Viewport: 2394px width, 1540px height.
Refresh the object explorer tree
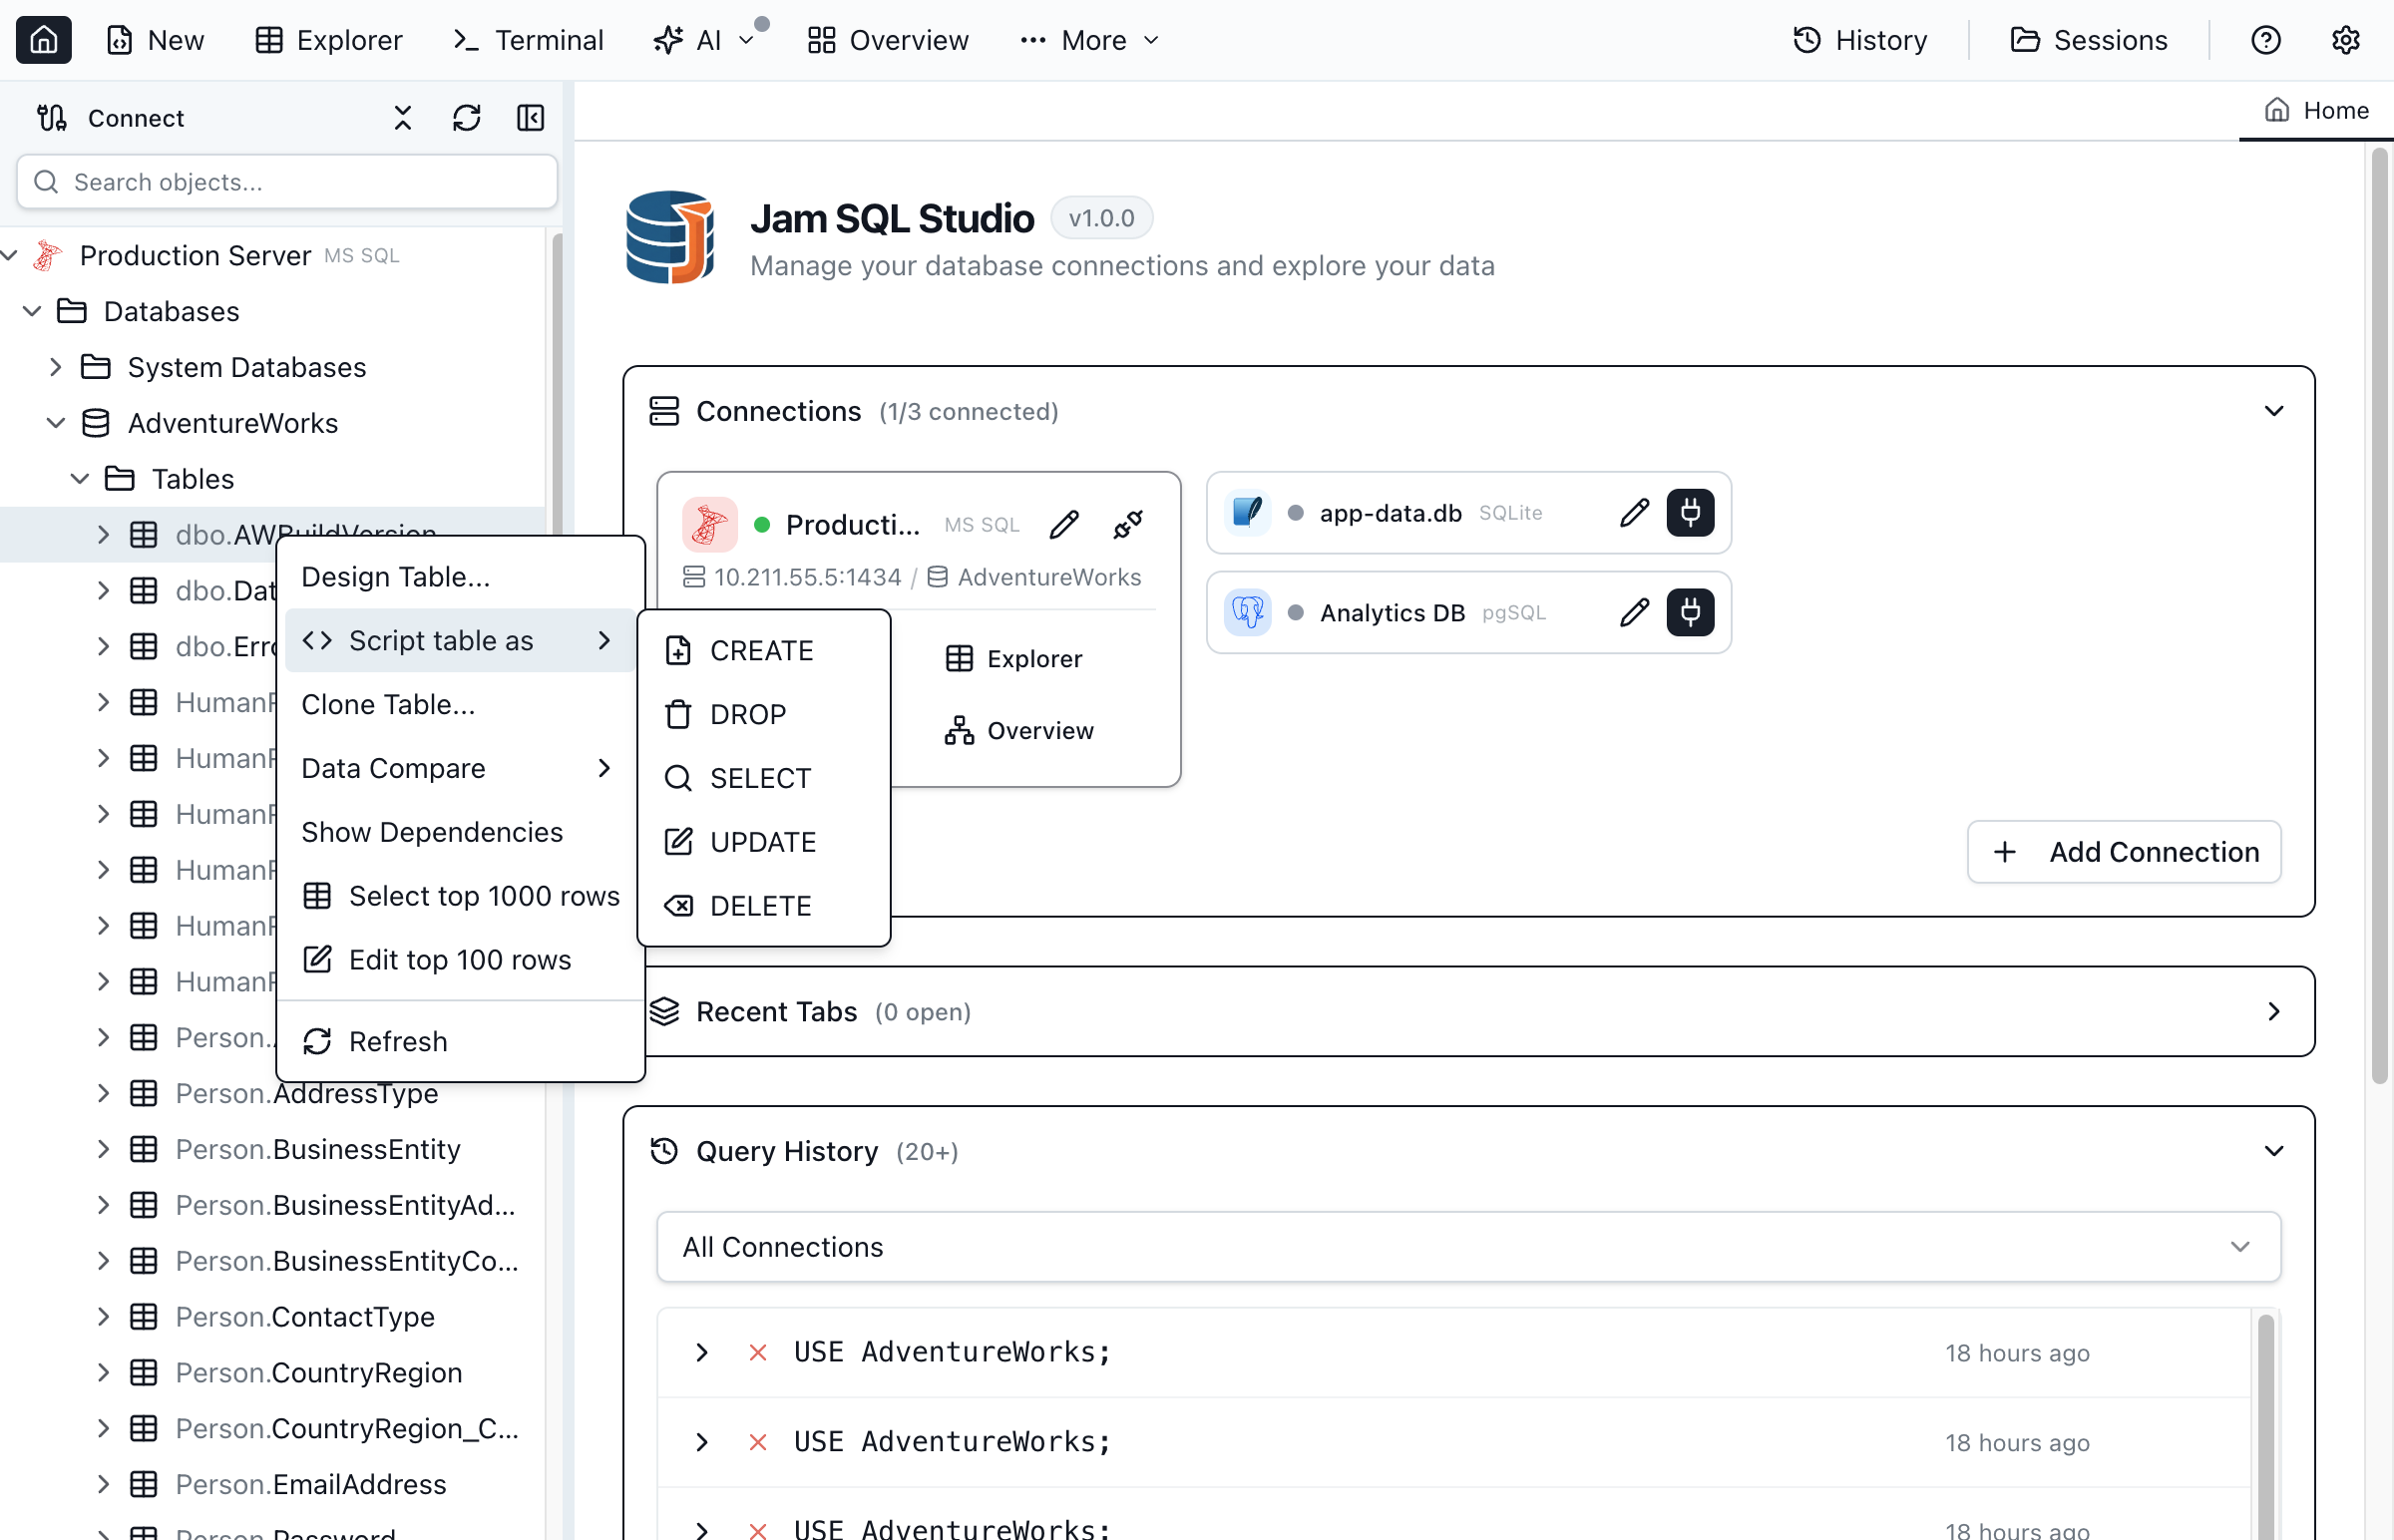(466, 118)
